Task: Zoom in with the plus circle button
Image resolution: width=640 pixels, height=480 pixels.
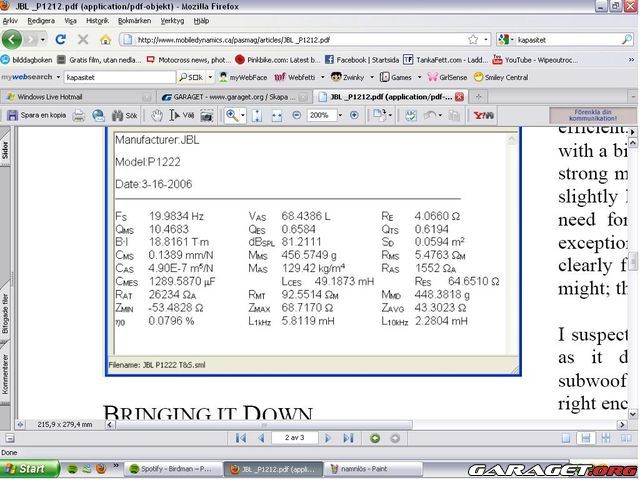Action: click(x=354, y=116)
